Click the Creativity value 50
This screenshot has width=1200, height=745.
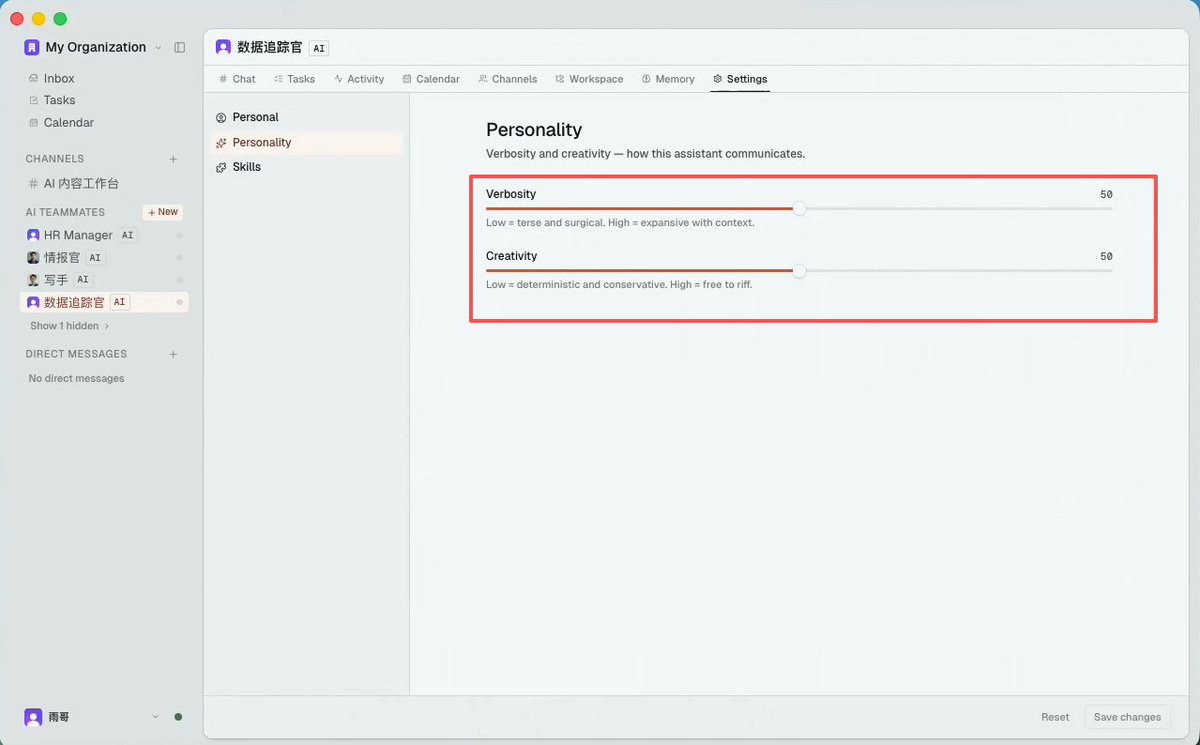[x=1106, y=256]
